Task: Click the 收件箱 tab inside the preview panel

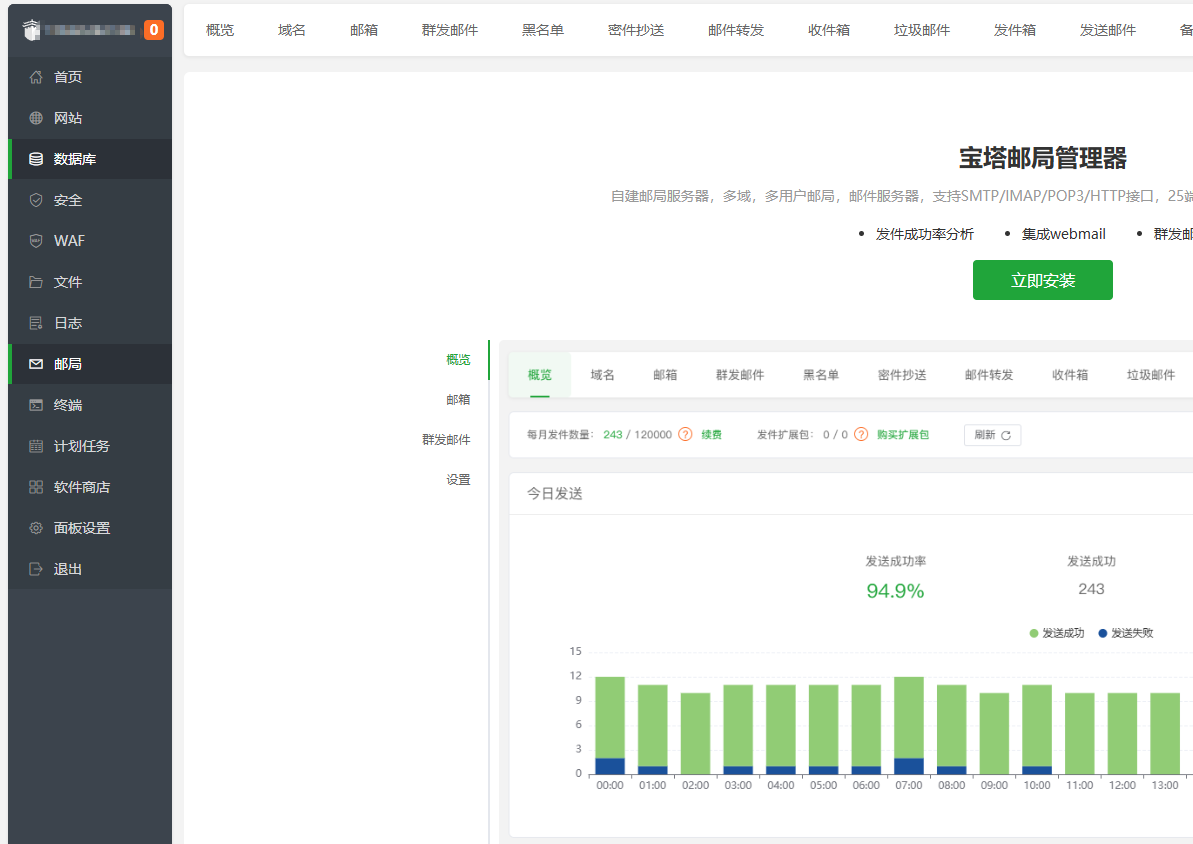Action: click(1070, 374)
